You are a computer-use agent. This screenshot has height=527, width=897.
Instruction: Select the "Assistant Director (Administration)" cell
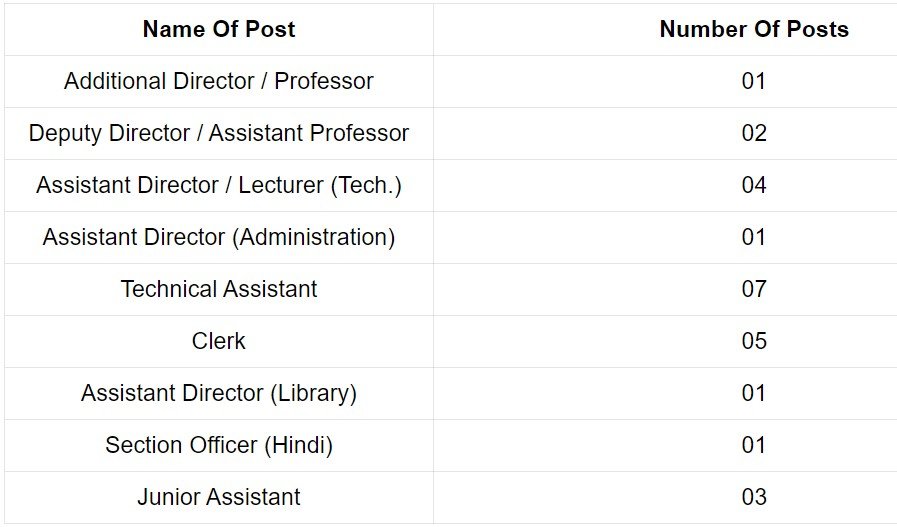(219, 237)
